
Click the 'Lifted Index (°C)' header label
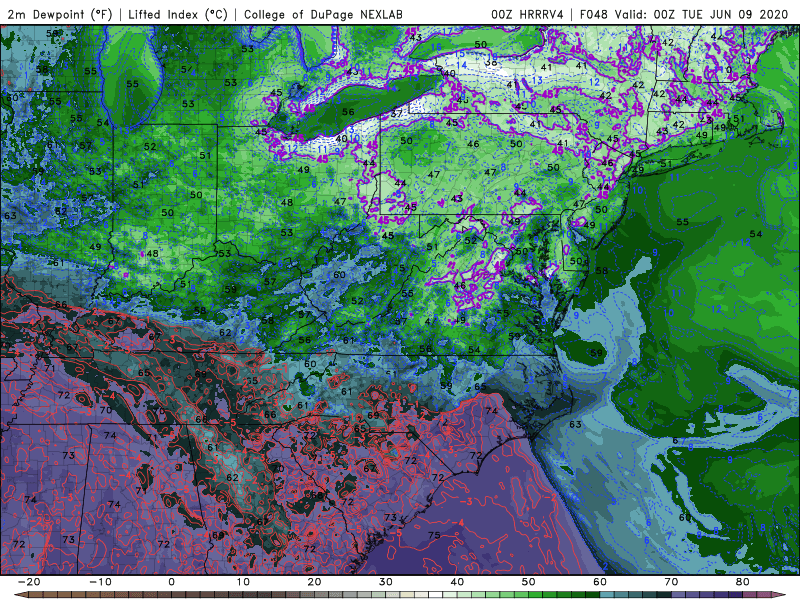[178, 14]
